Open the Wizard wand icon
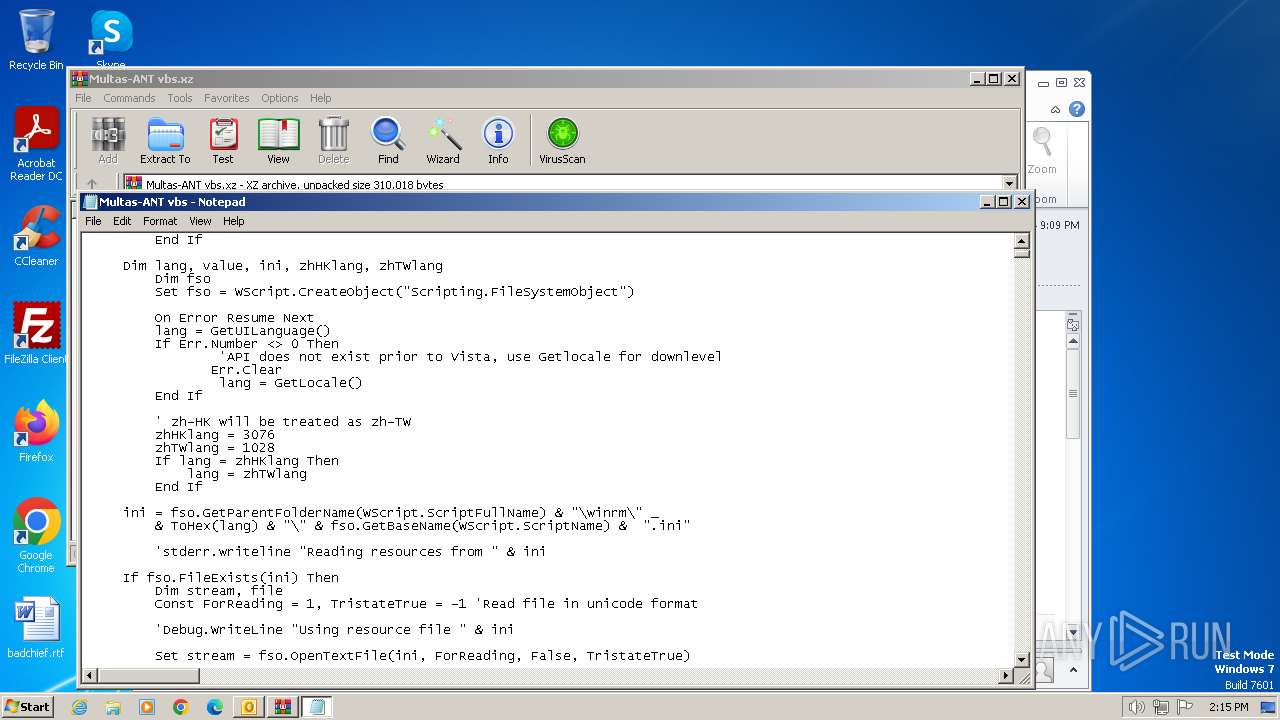The width and height of the screenshot is (1280, 720). (x=443, y=141)
